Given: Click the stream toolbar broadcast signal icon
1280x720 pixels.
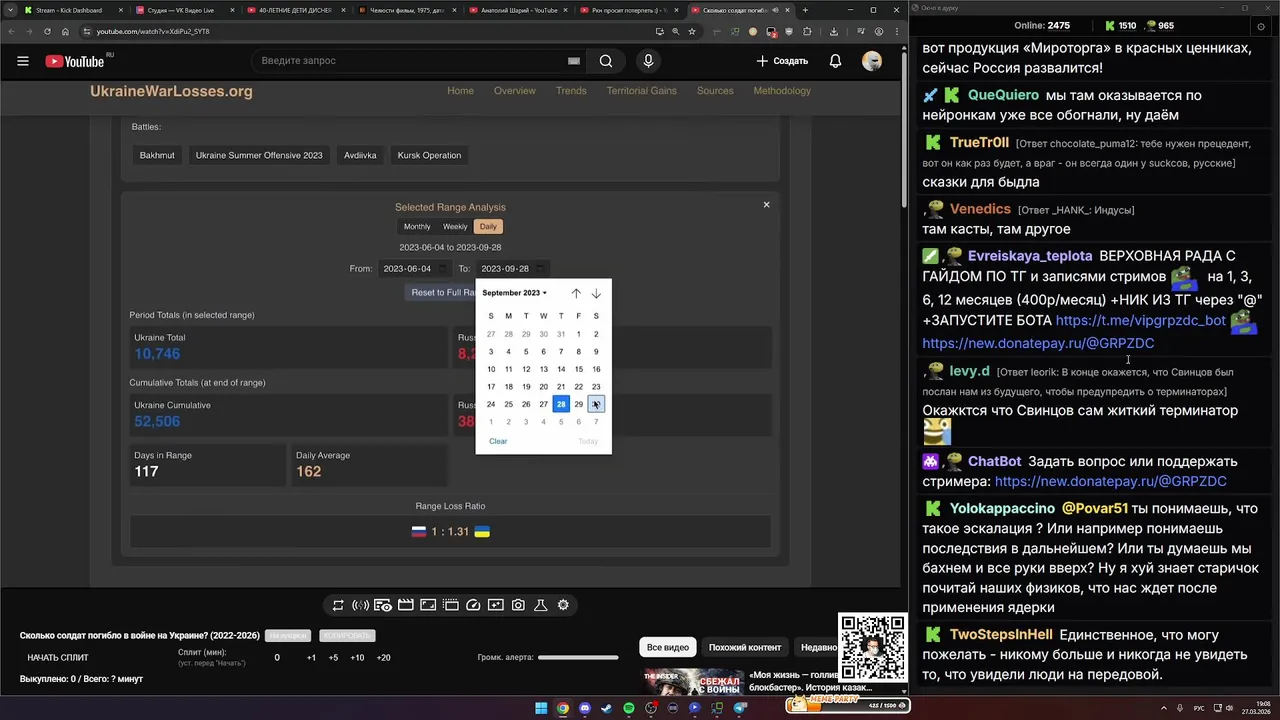Looking at the screenshot, I should tap(360, 605).
